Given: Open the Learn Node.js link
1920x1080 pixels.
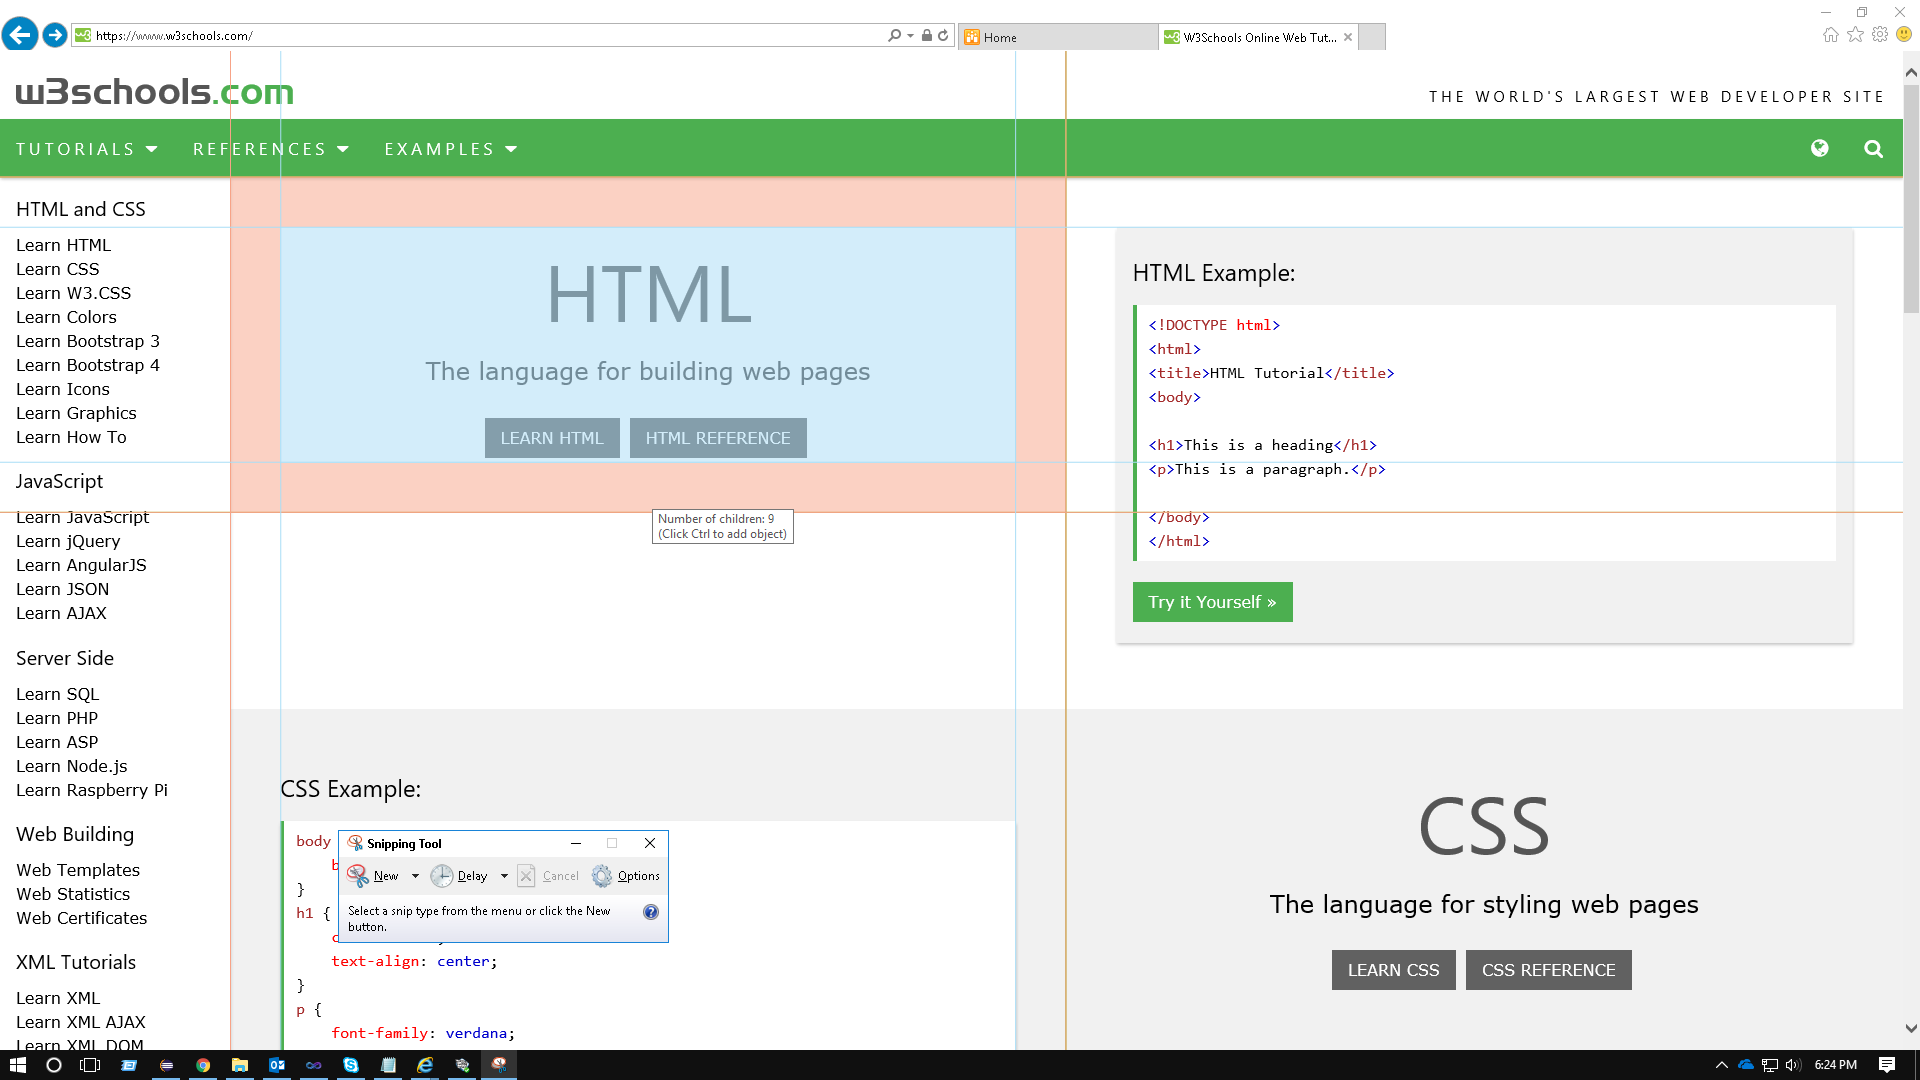Looking at the screenshot, I should click(72, 766).
